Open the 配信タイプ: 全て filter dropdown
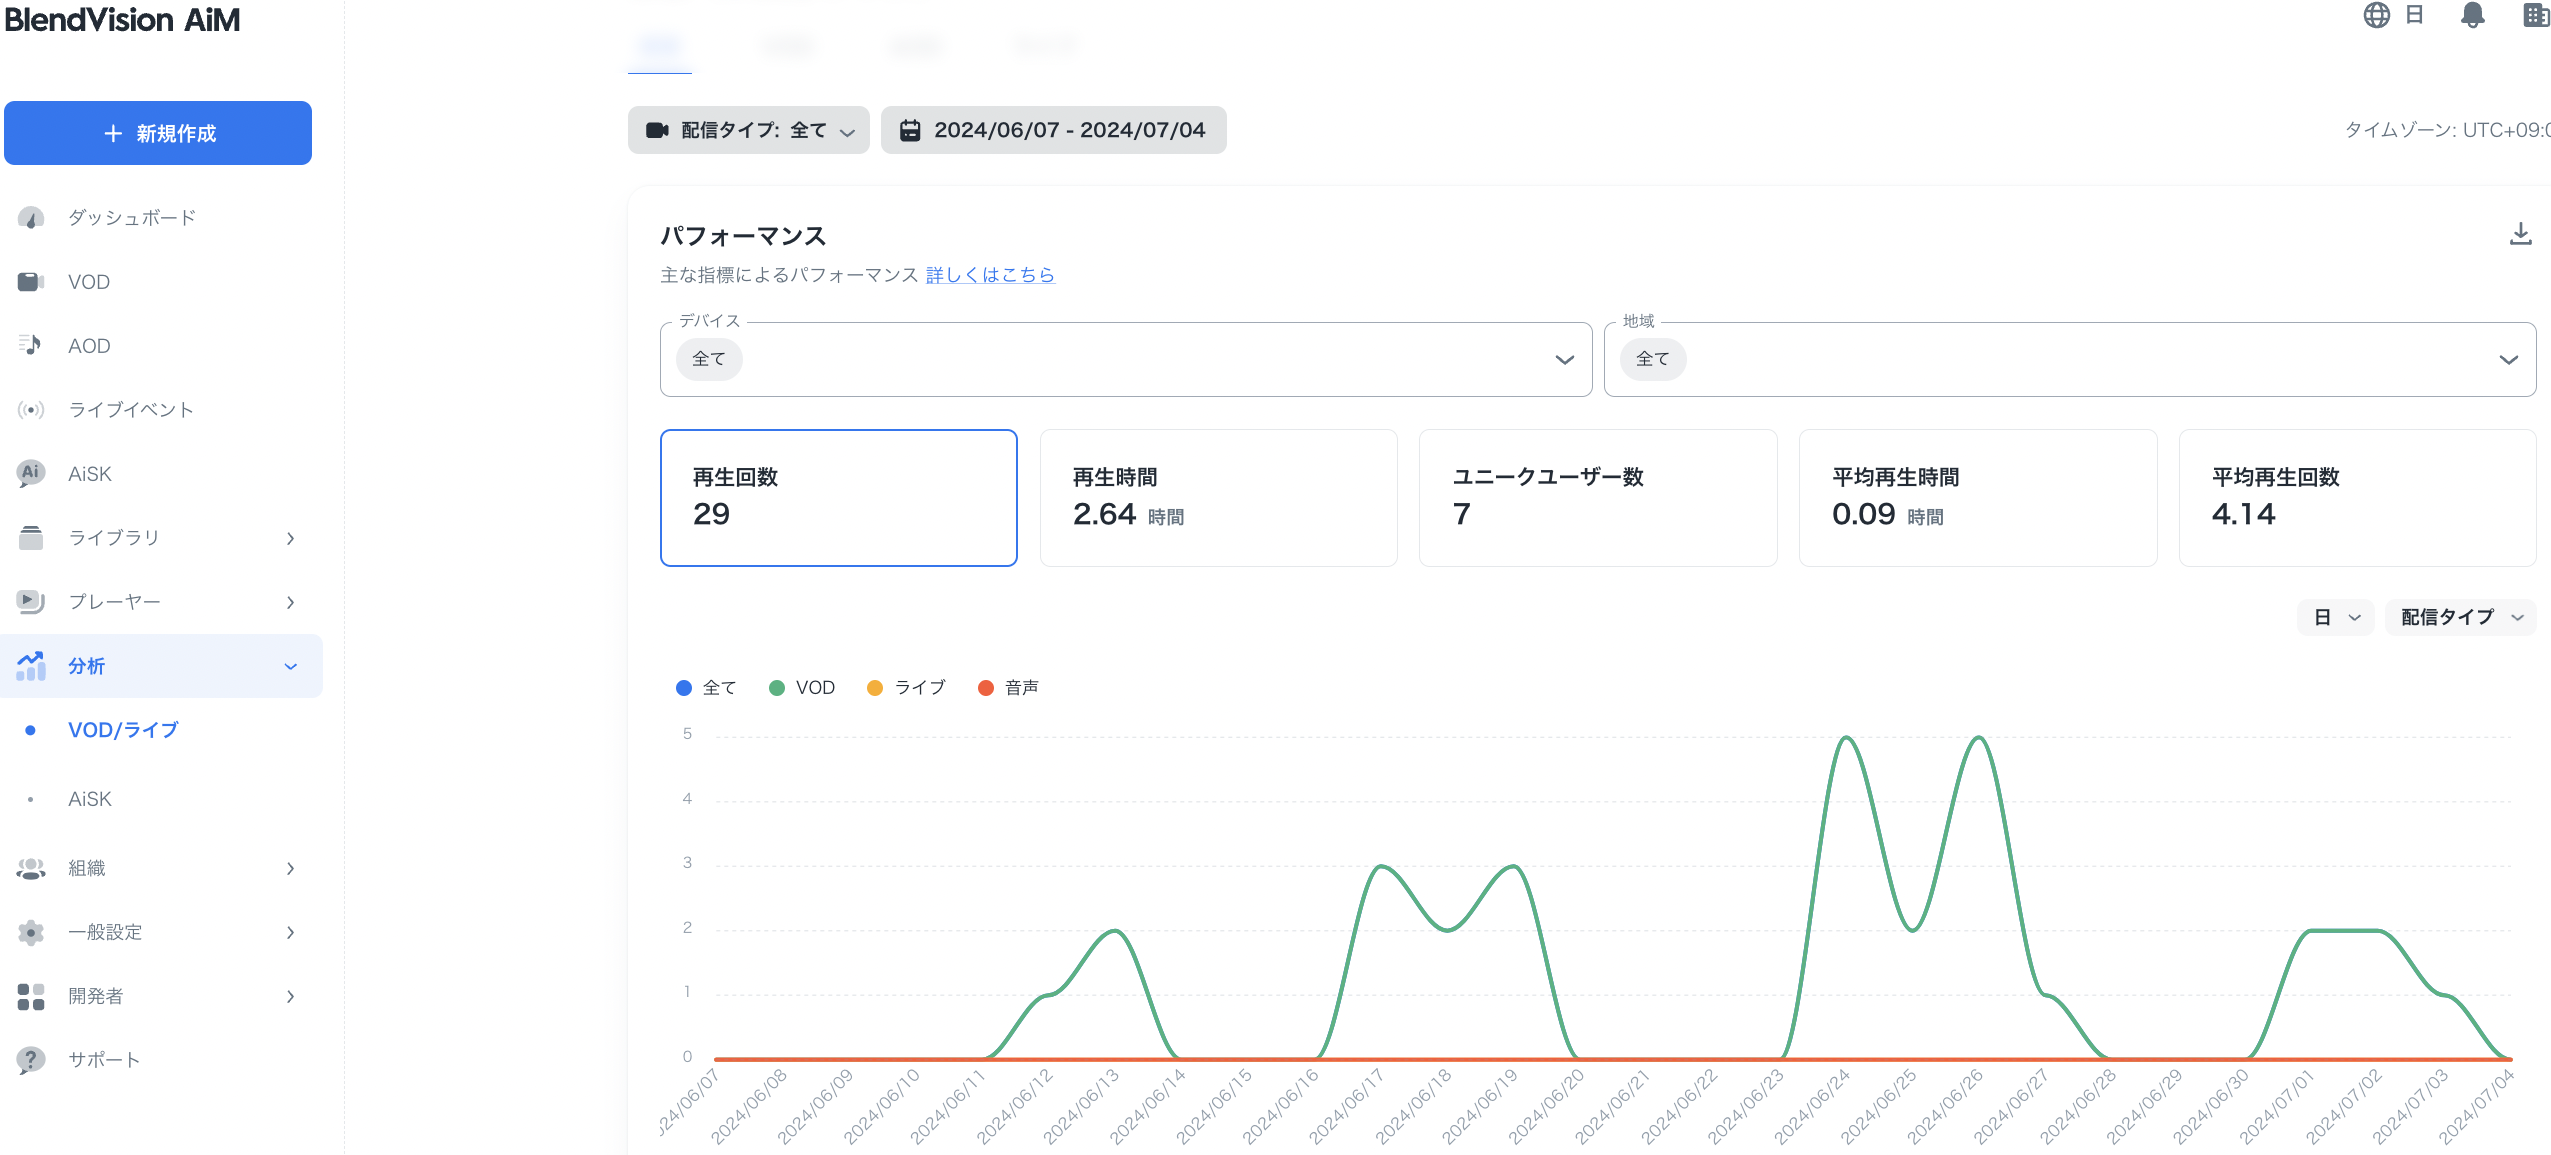 (x=748, y=130)
